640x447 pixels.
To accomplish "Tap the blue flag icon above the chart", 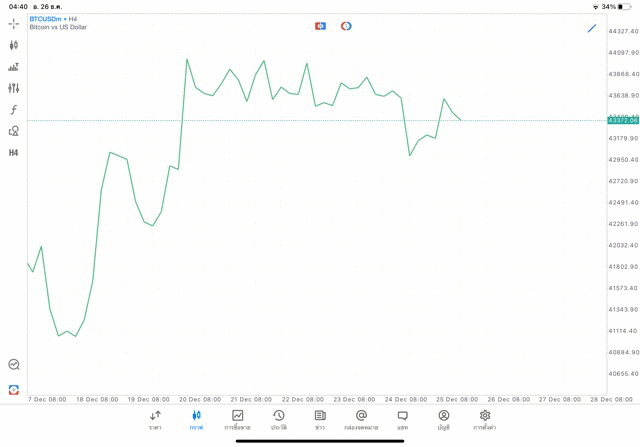I will [x=320, y=26].
